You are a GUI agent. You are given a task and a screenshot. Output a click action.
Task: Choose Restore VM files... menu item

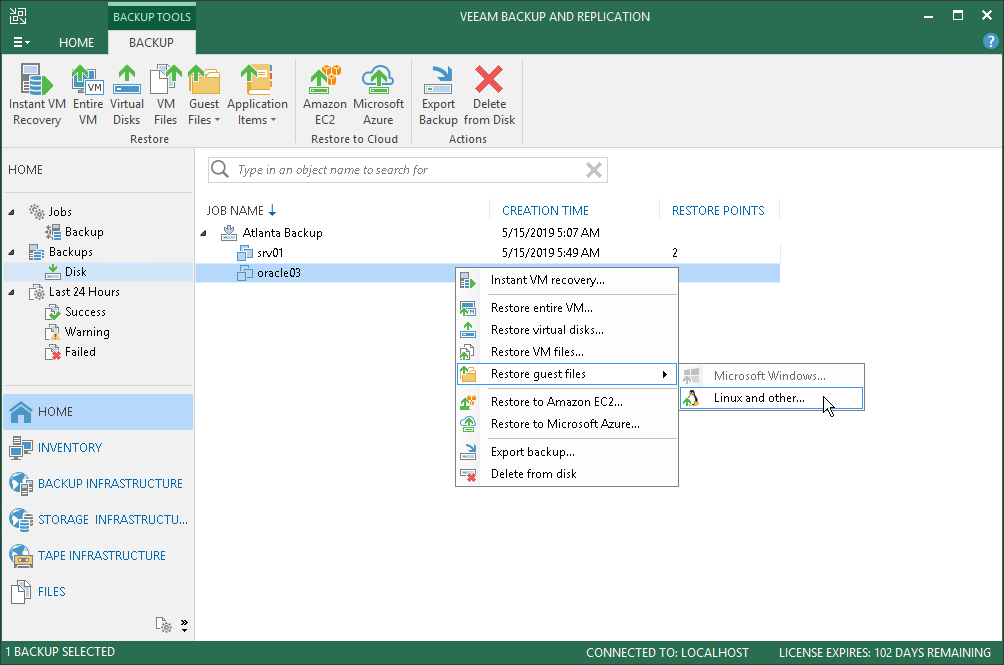(567, 352)
